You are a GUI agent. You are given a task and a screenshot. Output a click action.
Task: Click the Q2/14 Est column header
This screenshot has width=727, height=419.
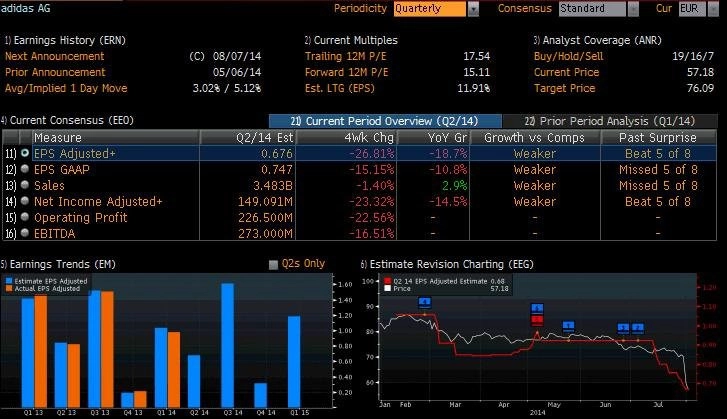click(248, 138)
